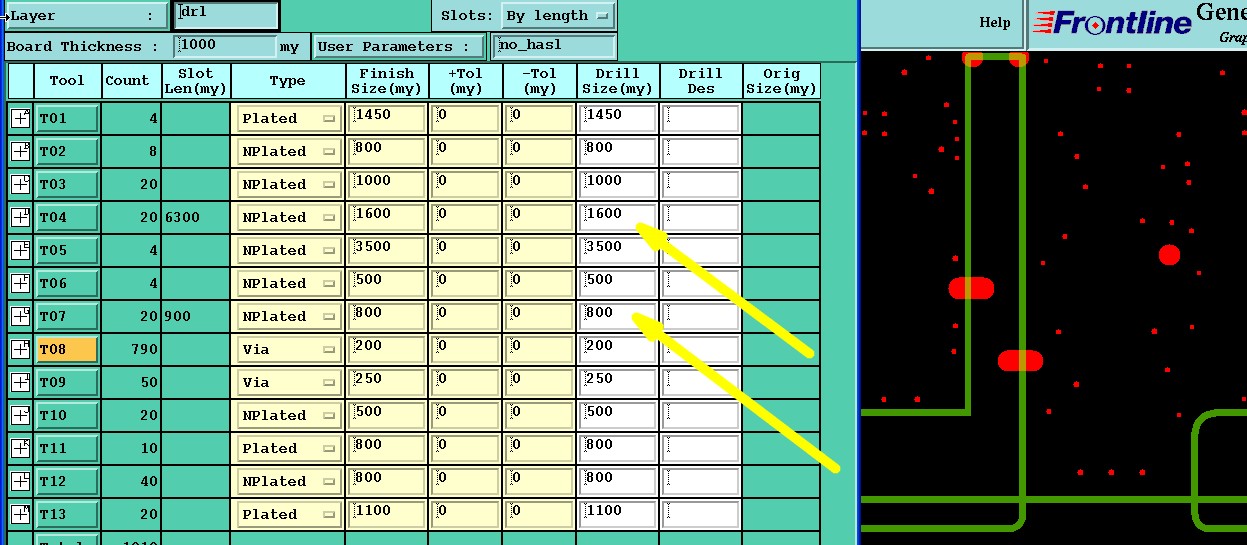Click the row icon beside tool T09
This screenshot has height=545, width=1247.
click(x=20, y=382)
